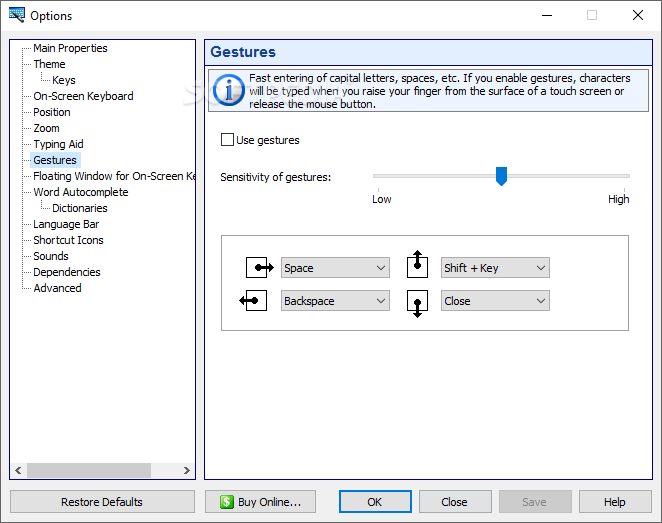The width and height of the screenshot is (662, 523).
Task: Confirm with the OK button
Action: point(375,501)
